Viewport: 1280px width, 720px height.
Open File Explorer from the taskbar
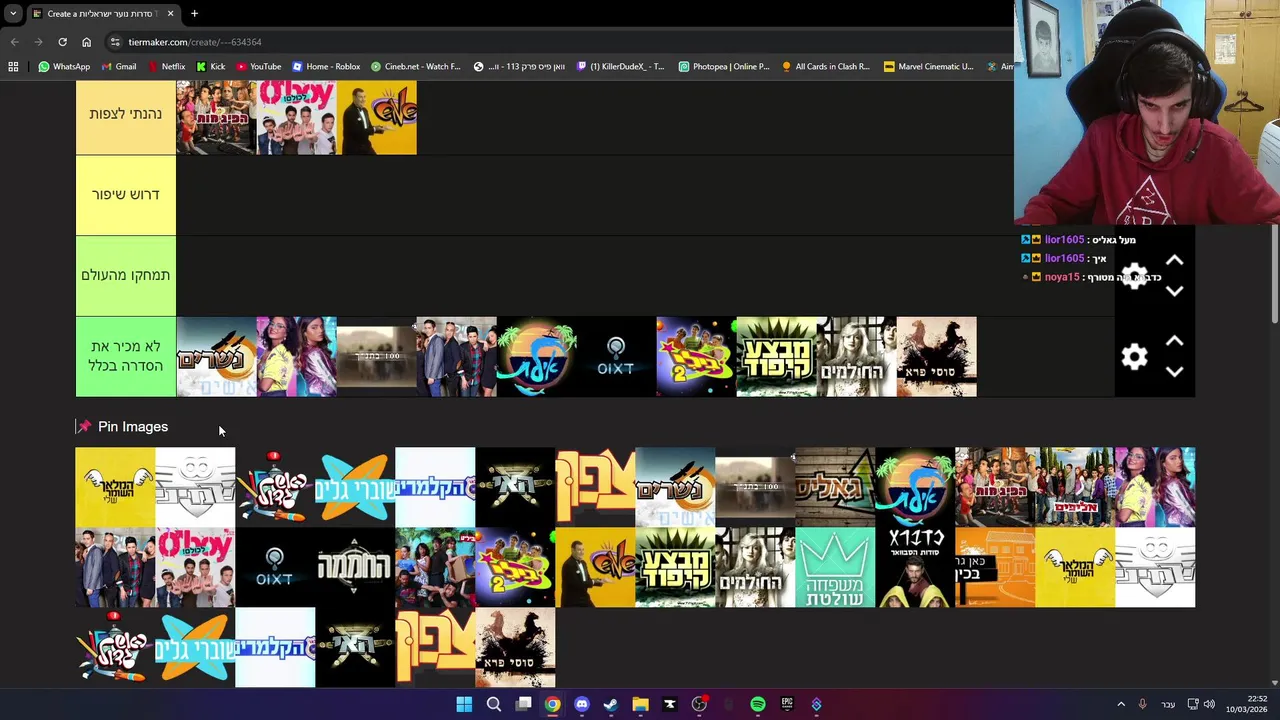point(640,705)
